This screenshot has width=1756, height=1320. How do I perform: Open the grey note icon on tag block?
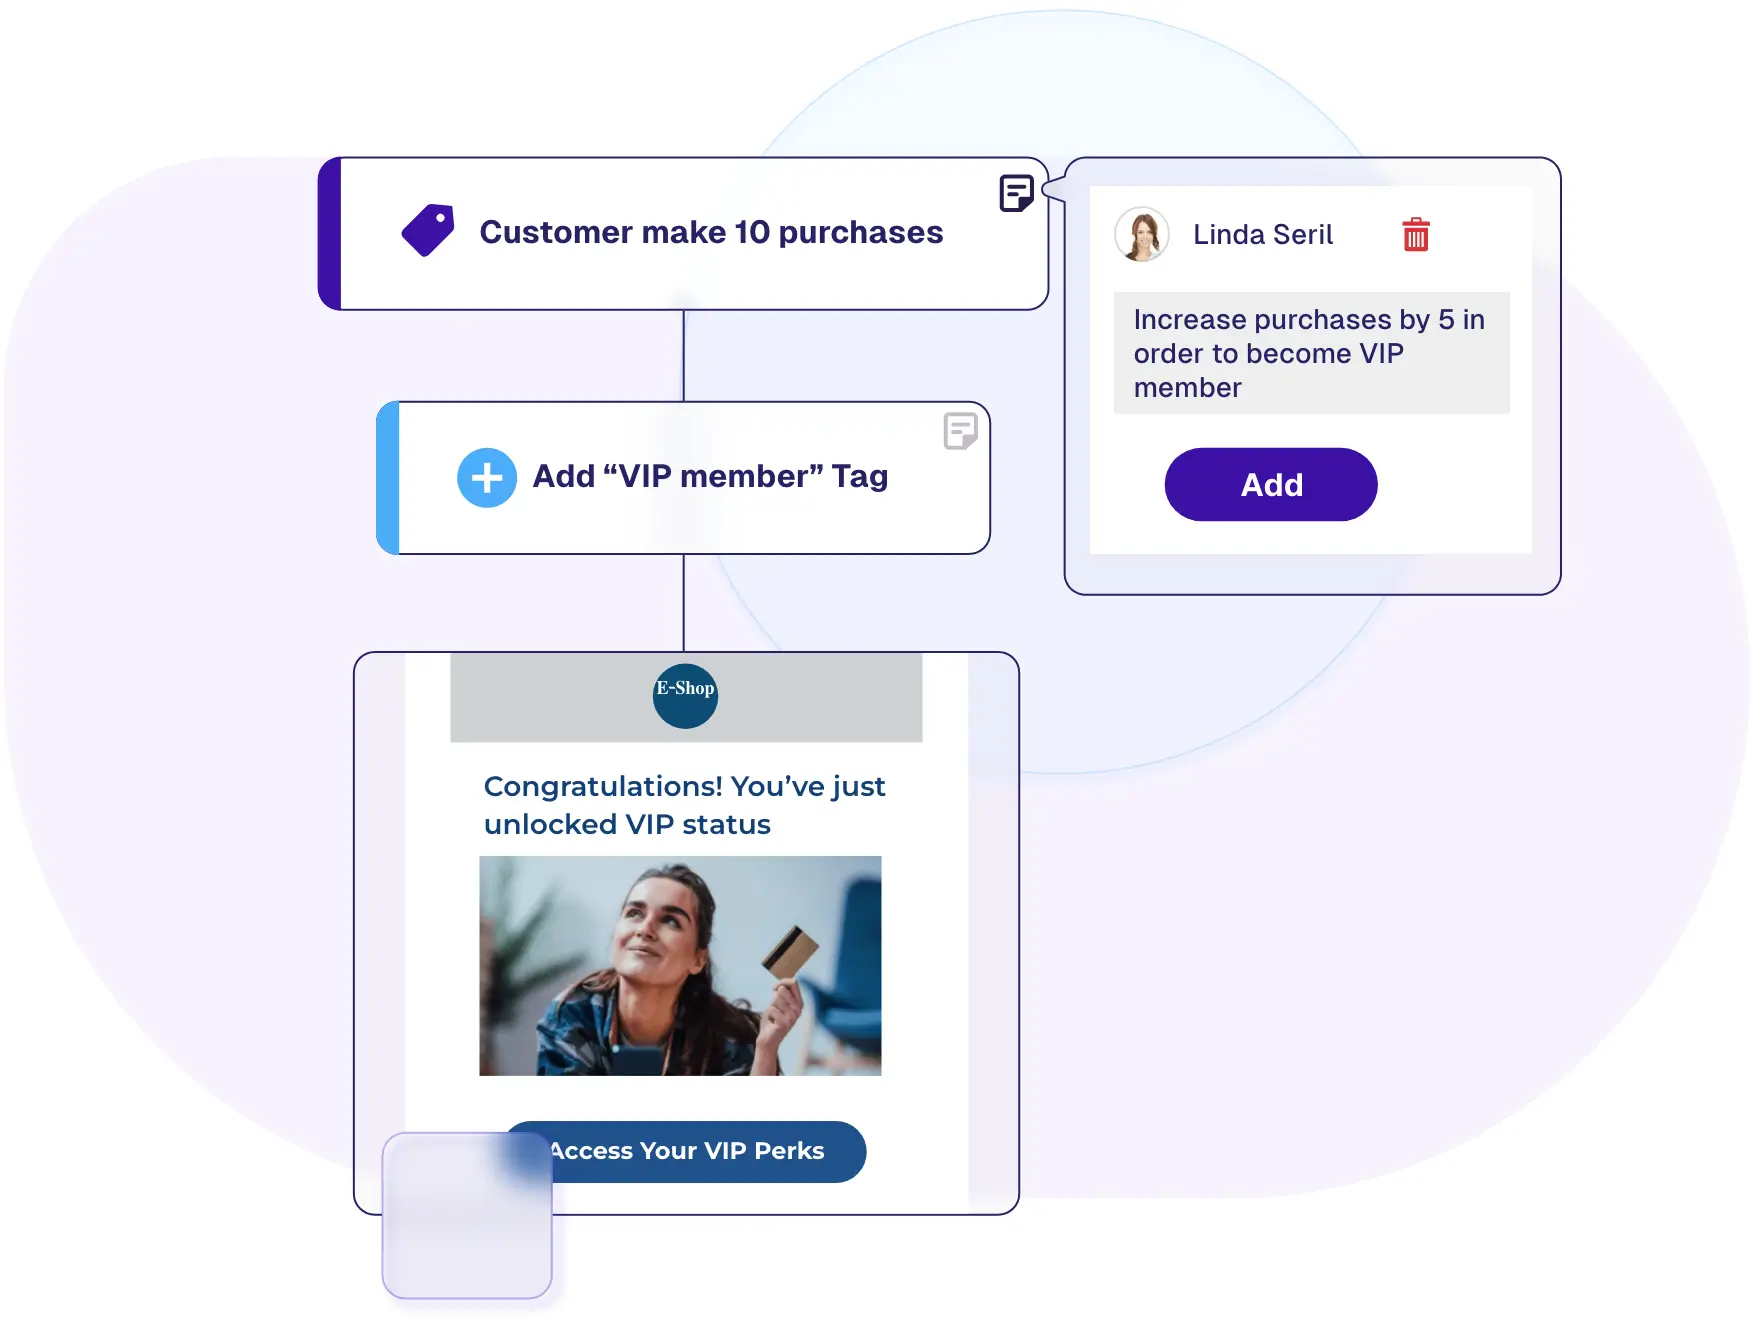click(x=960, y=431)
